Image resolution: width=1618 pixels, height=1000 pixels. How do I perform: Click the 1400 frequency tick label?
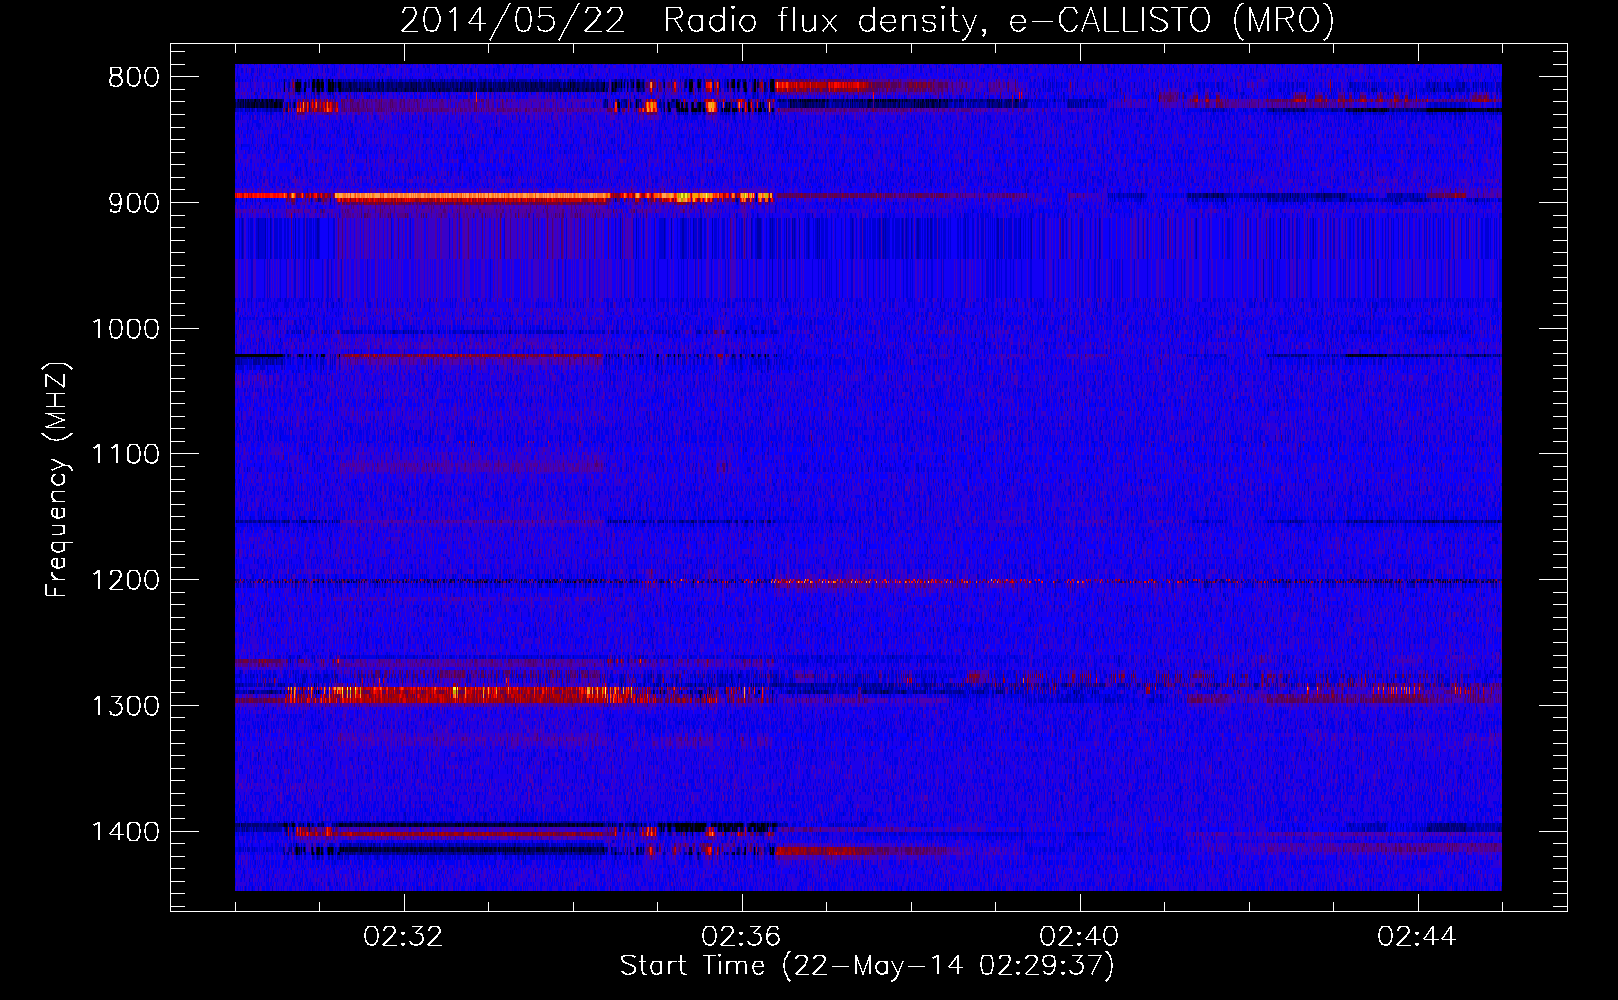tap(125, 832)
